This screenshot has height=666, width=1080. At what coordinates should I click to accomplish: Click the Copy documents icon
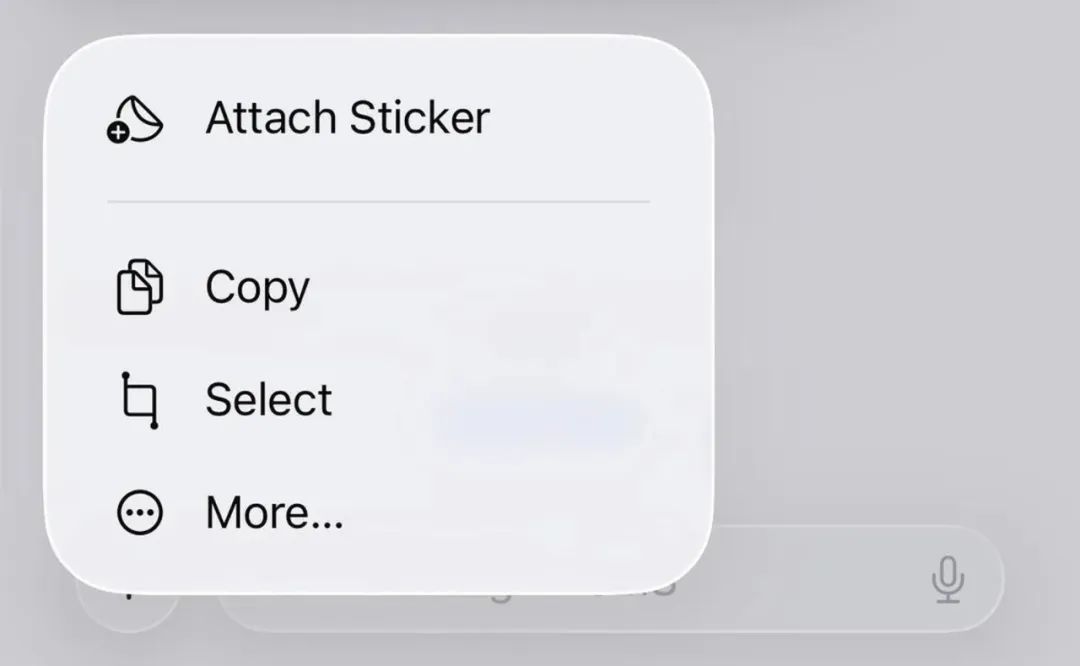(140, 287)
